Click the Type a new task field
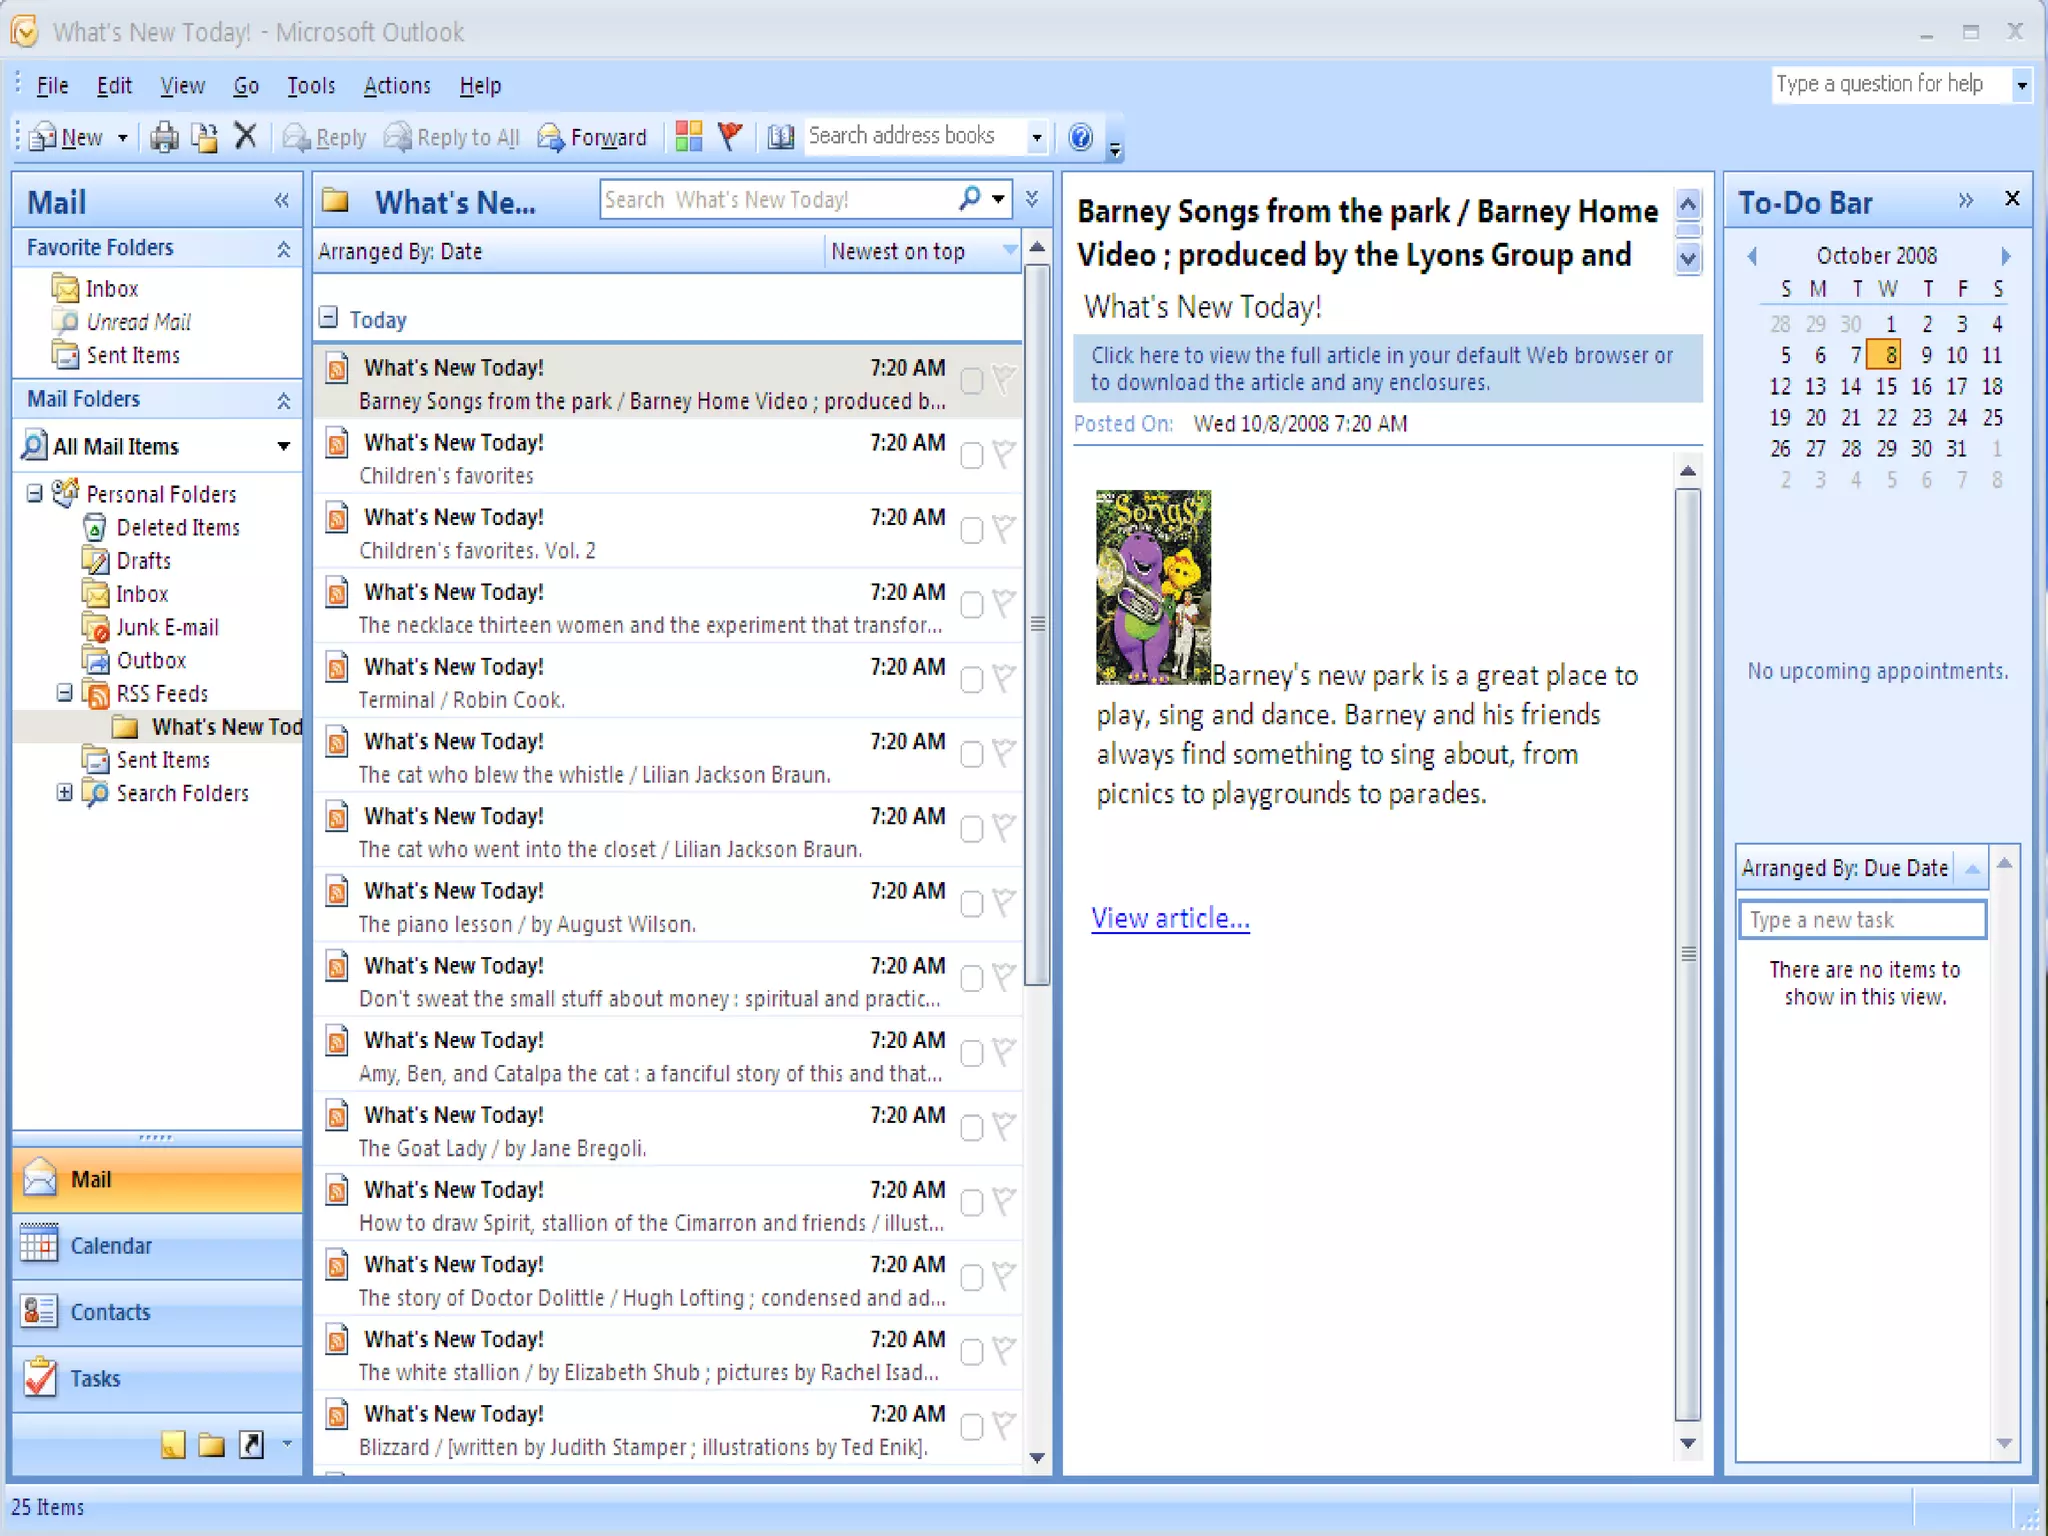 [1862, 920]
